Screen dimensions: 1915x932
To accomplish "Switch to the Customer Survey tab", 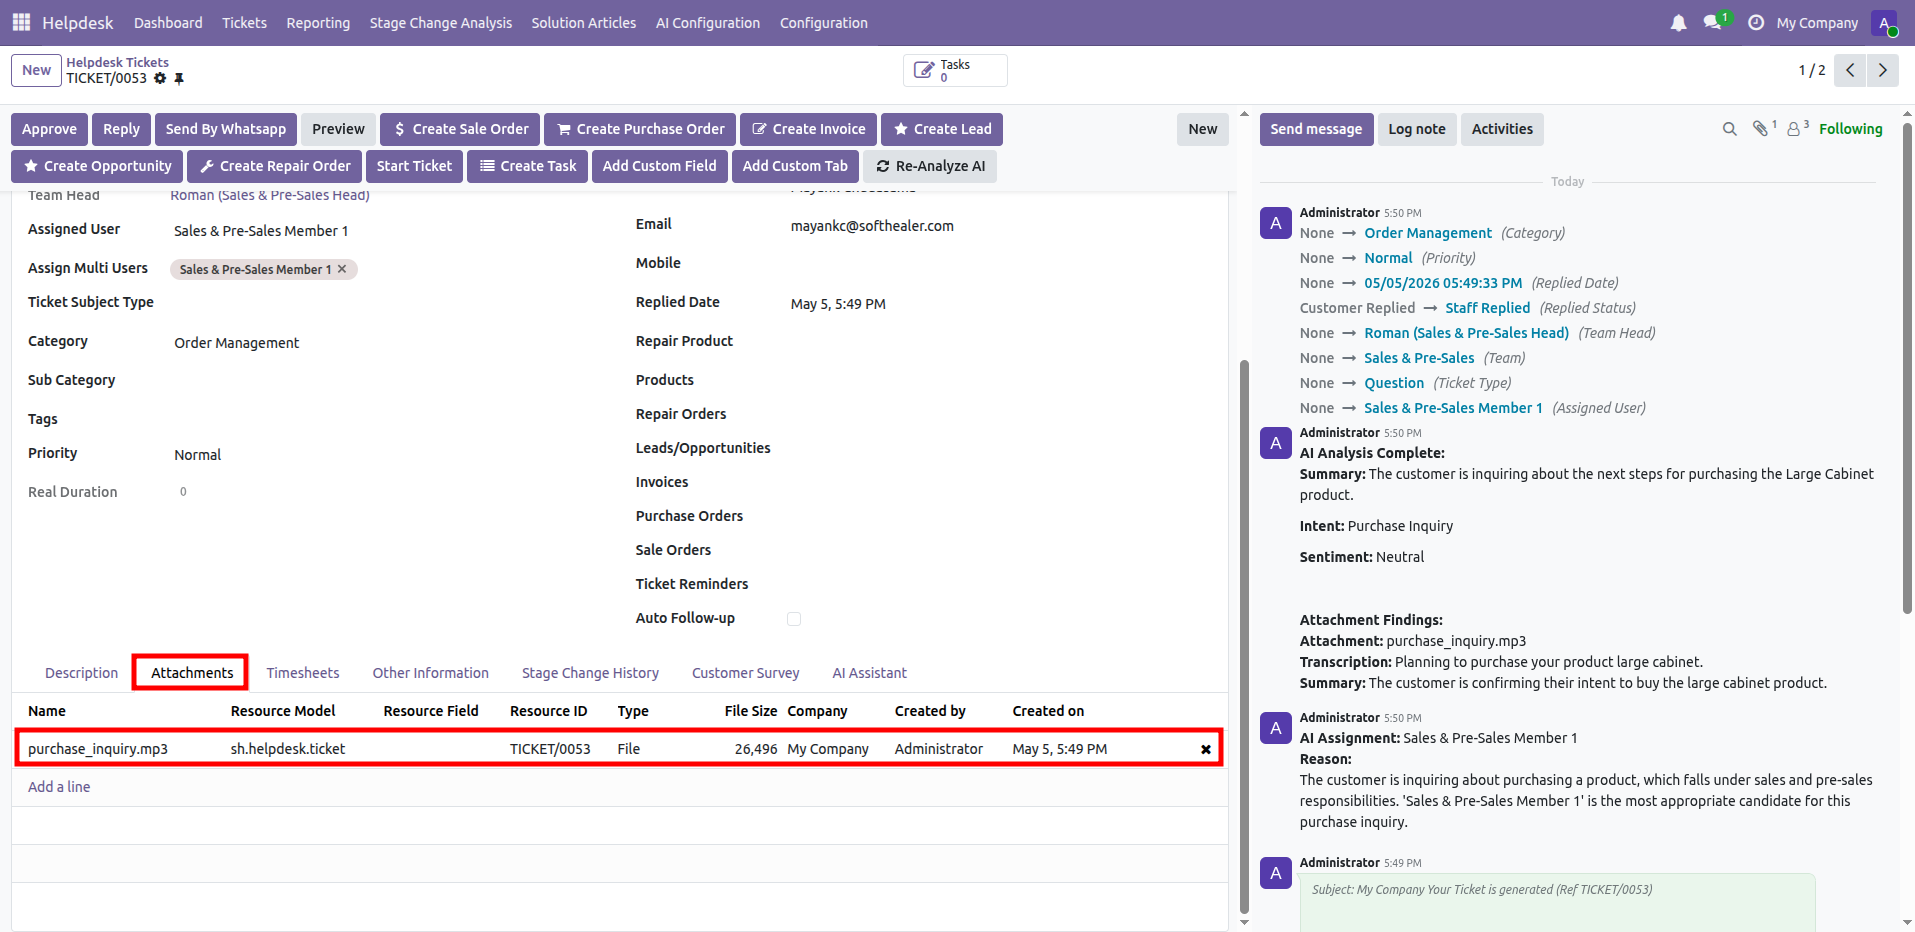I will pos(745,673).
